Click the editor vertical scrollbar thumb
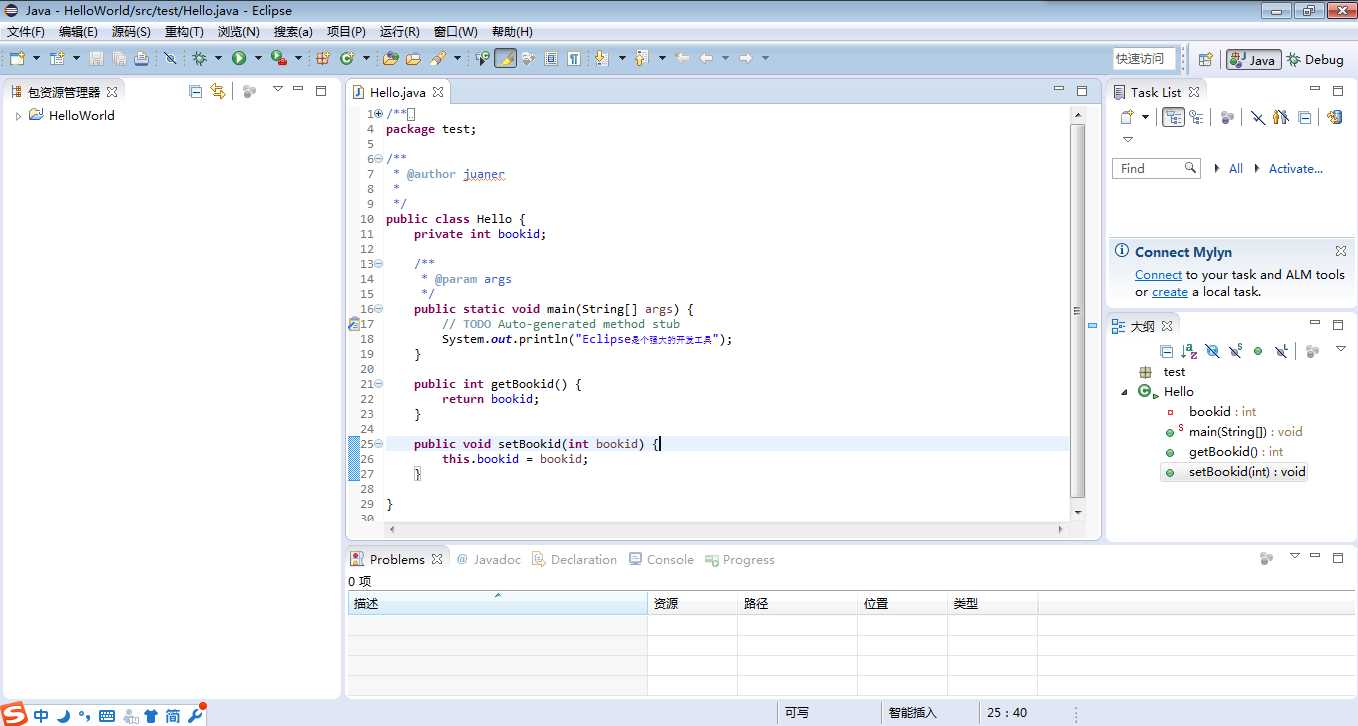 [1077, 311]
